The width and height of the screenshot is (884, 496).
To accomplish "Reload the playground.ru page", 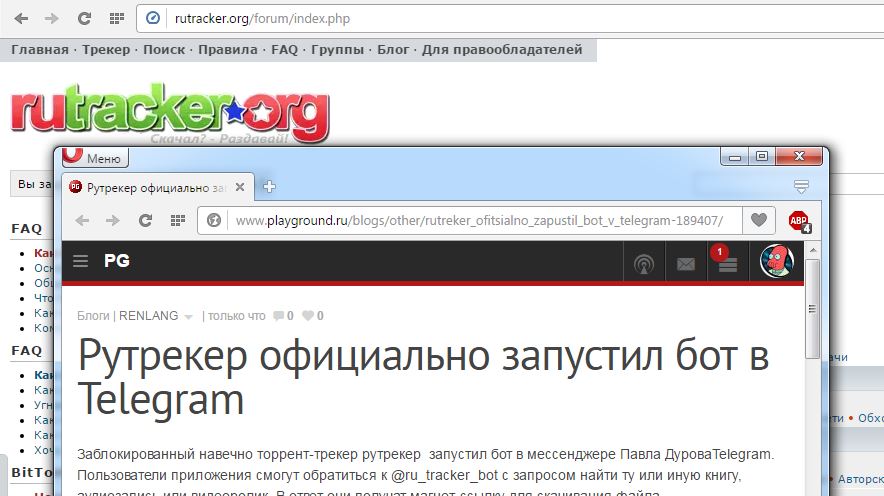I will click(x=145, y=220).
